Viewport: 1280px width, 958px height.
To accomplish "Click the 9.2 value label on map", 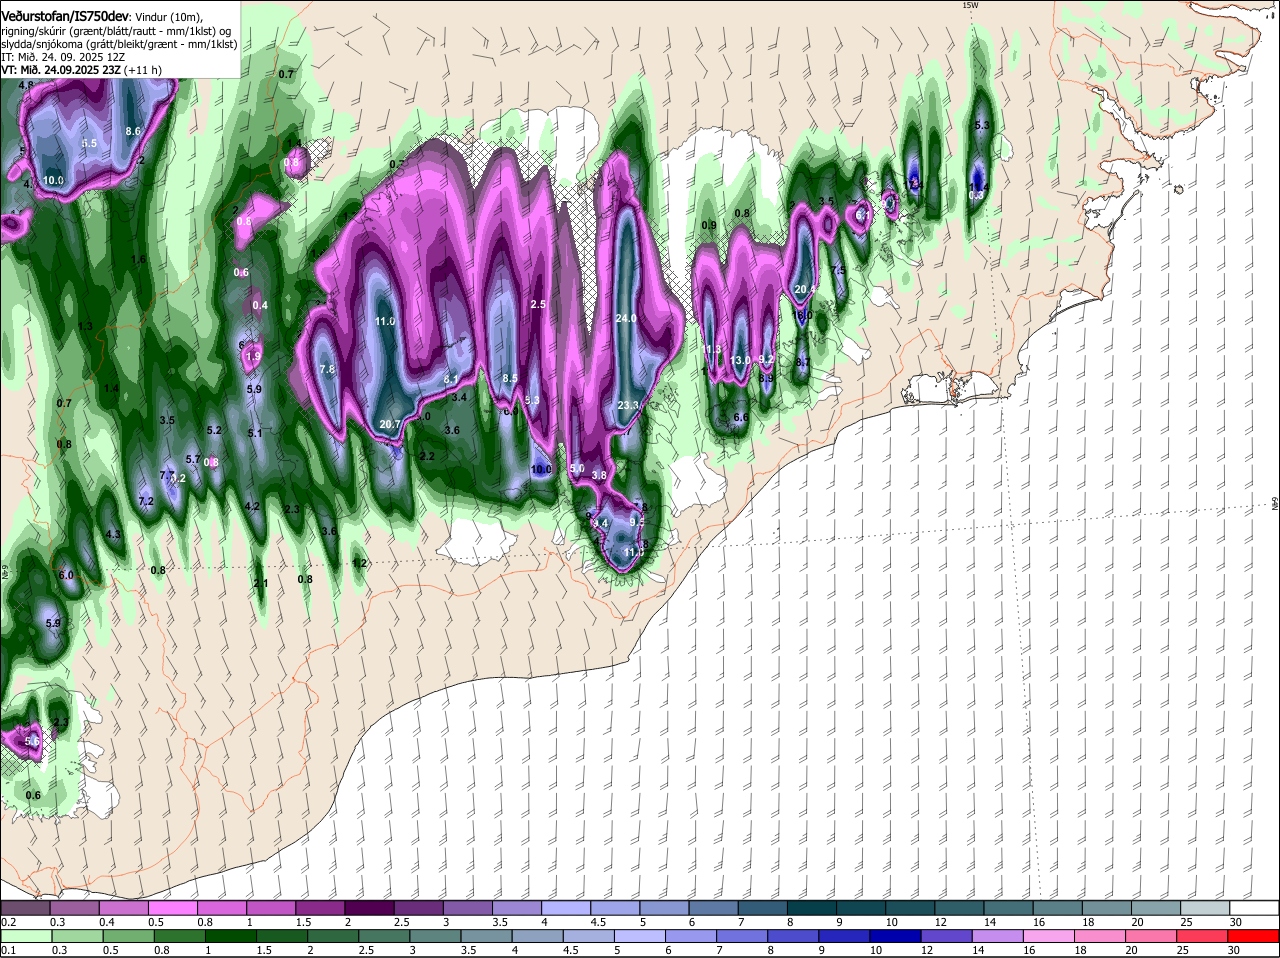I will 767,358.
